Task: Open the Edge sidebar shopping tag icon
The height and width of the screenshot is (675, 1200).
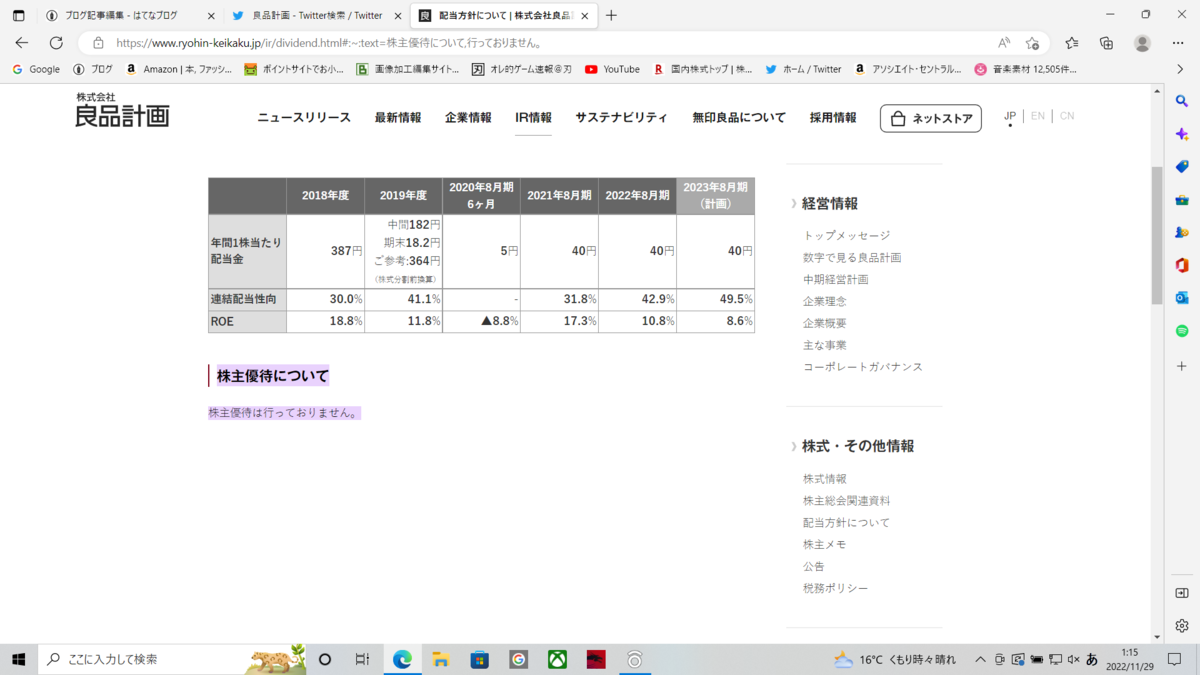Action: [x=1182, y=167]
